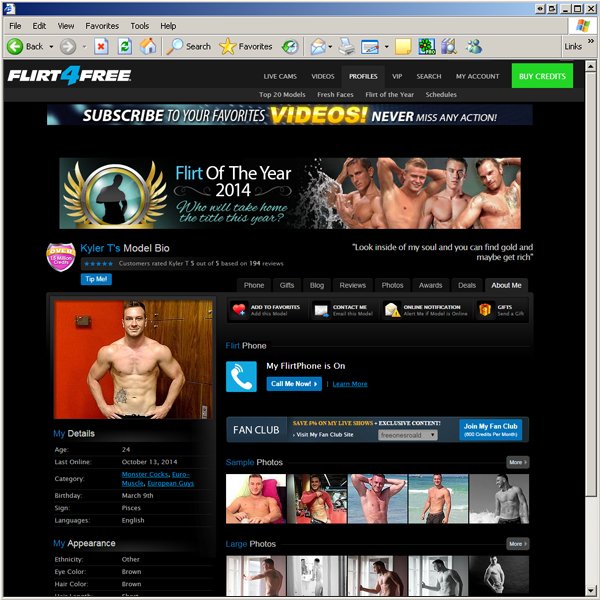Image resolution: width=600 pixels, height=600 pixels.
Task: Open the Fresh Faces submenu link
Action: [x=335, y=95]
